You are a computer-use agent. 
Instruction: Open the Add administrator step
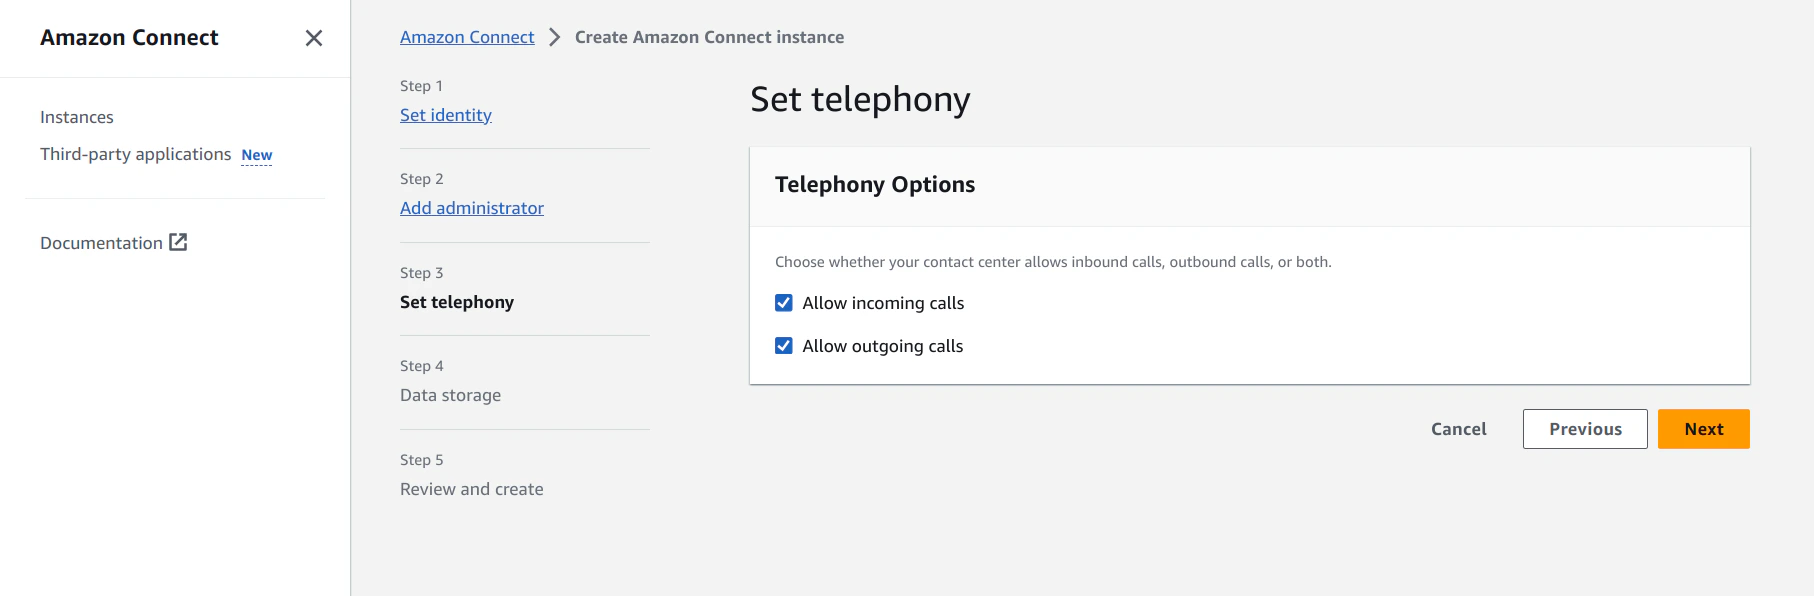tap(471, 207)
